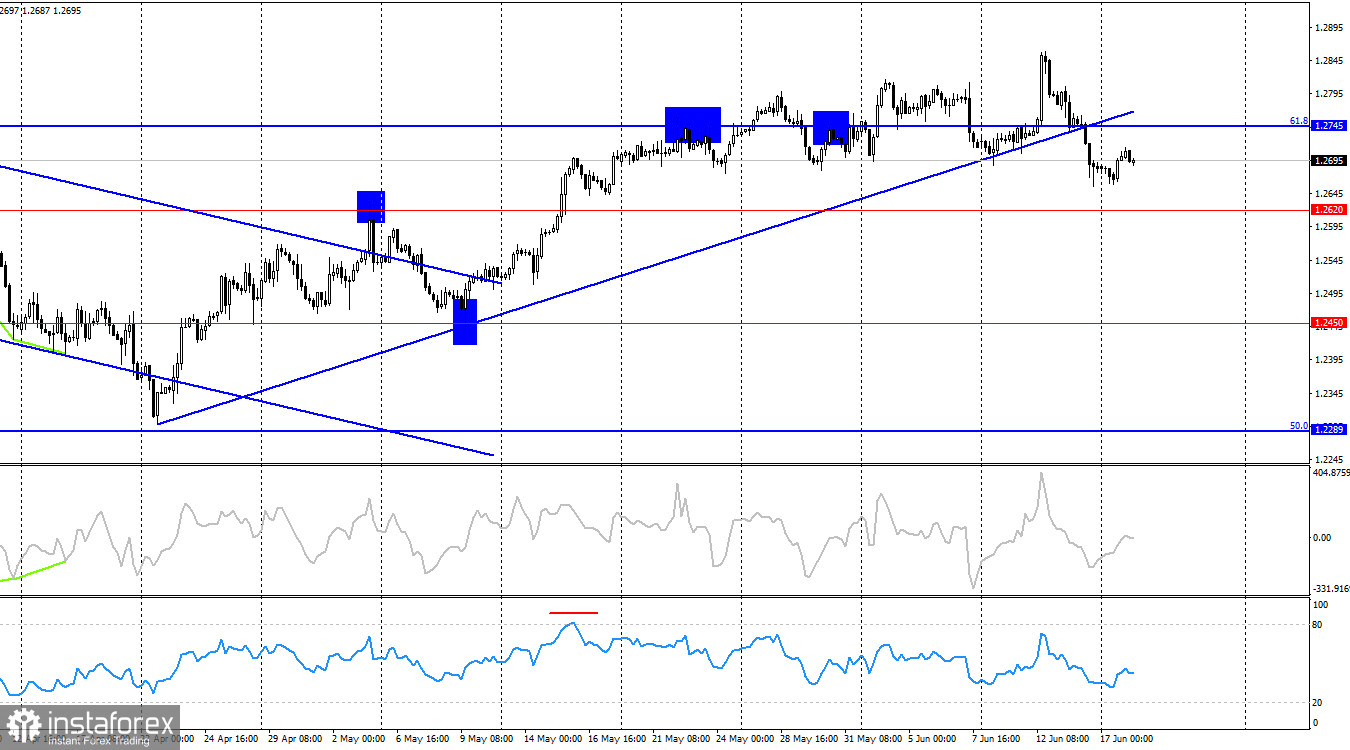Select the blue rectangle on the 1.2620 line
The image size is (1350, 750).
coord(371,206)
